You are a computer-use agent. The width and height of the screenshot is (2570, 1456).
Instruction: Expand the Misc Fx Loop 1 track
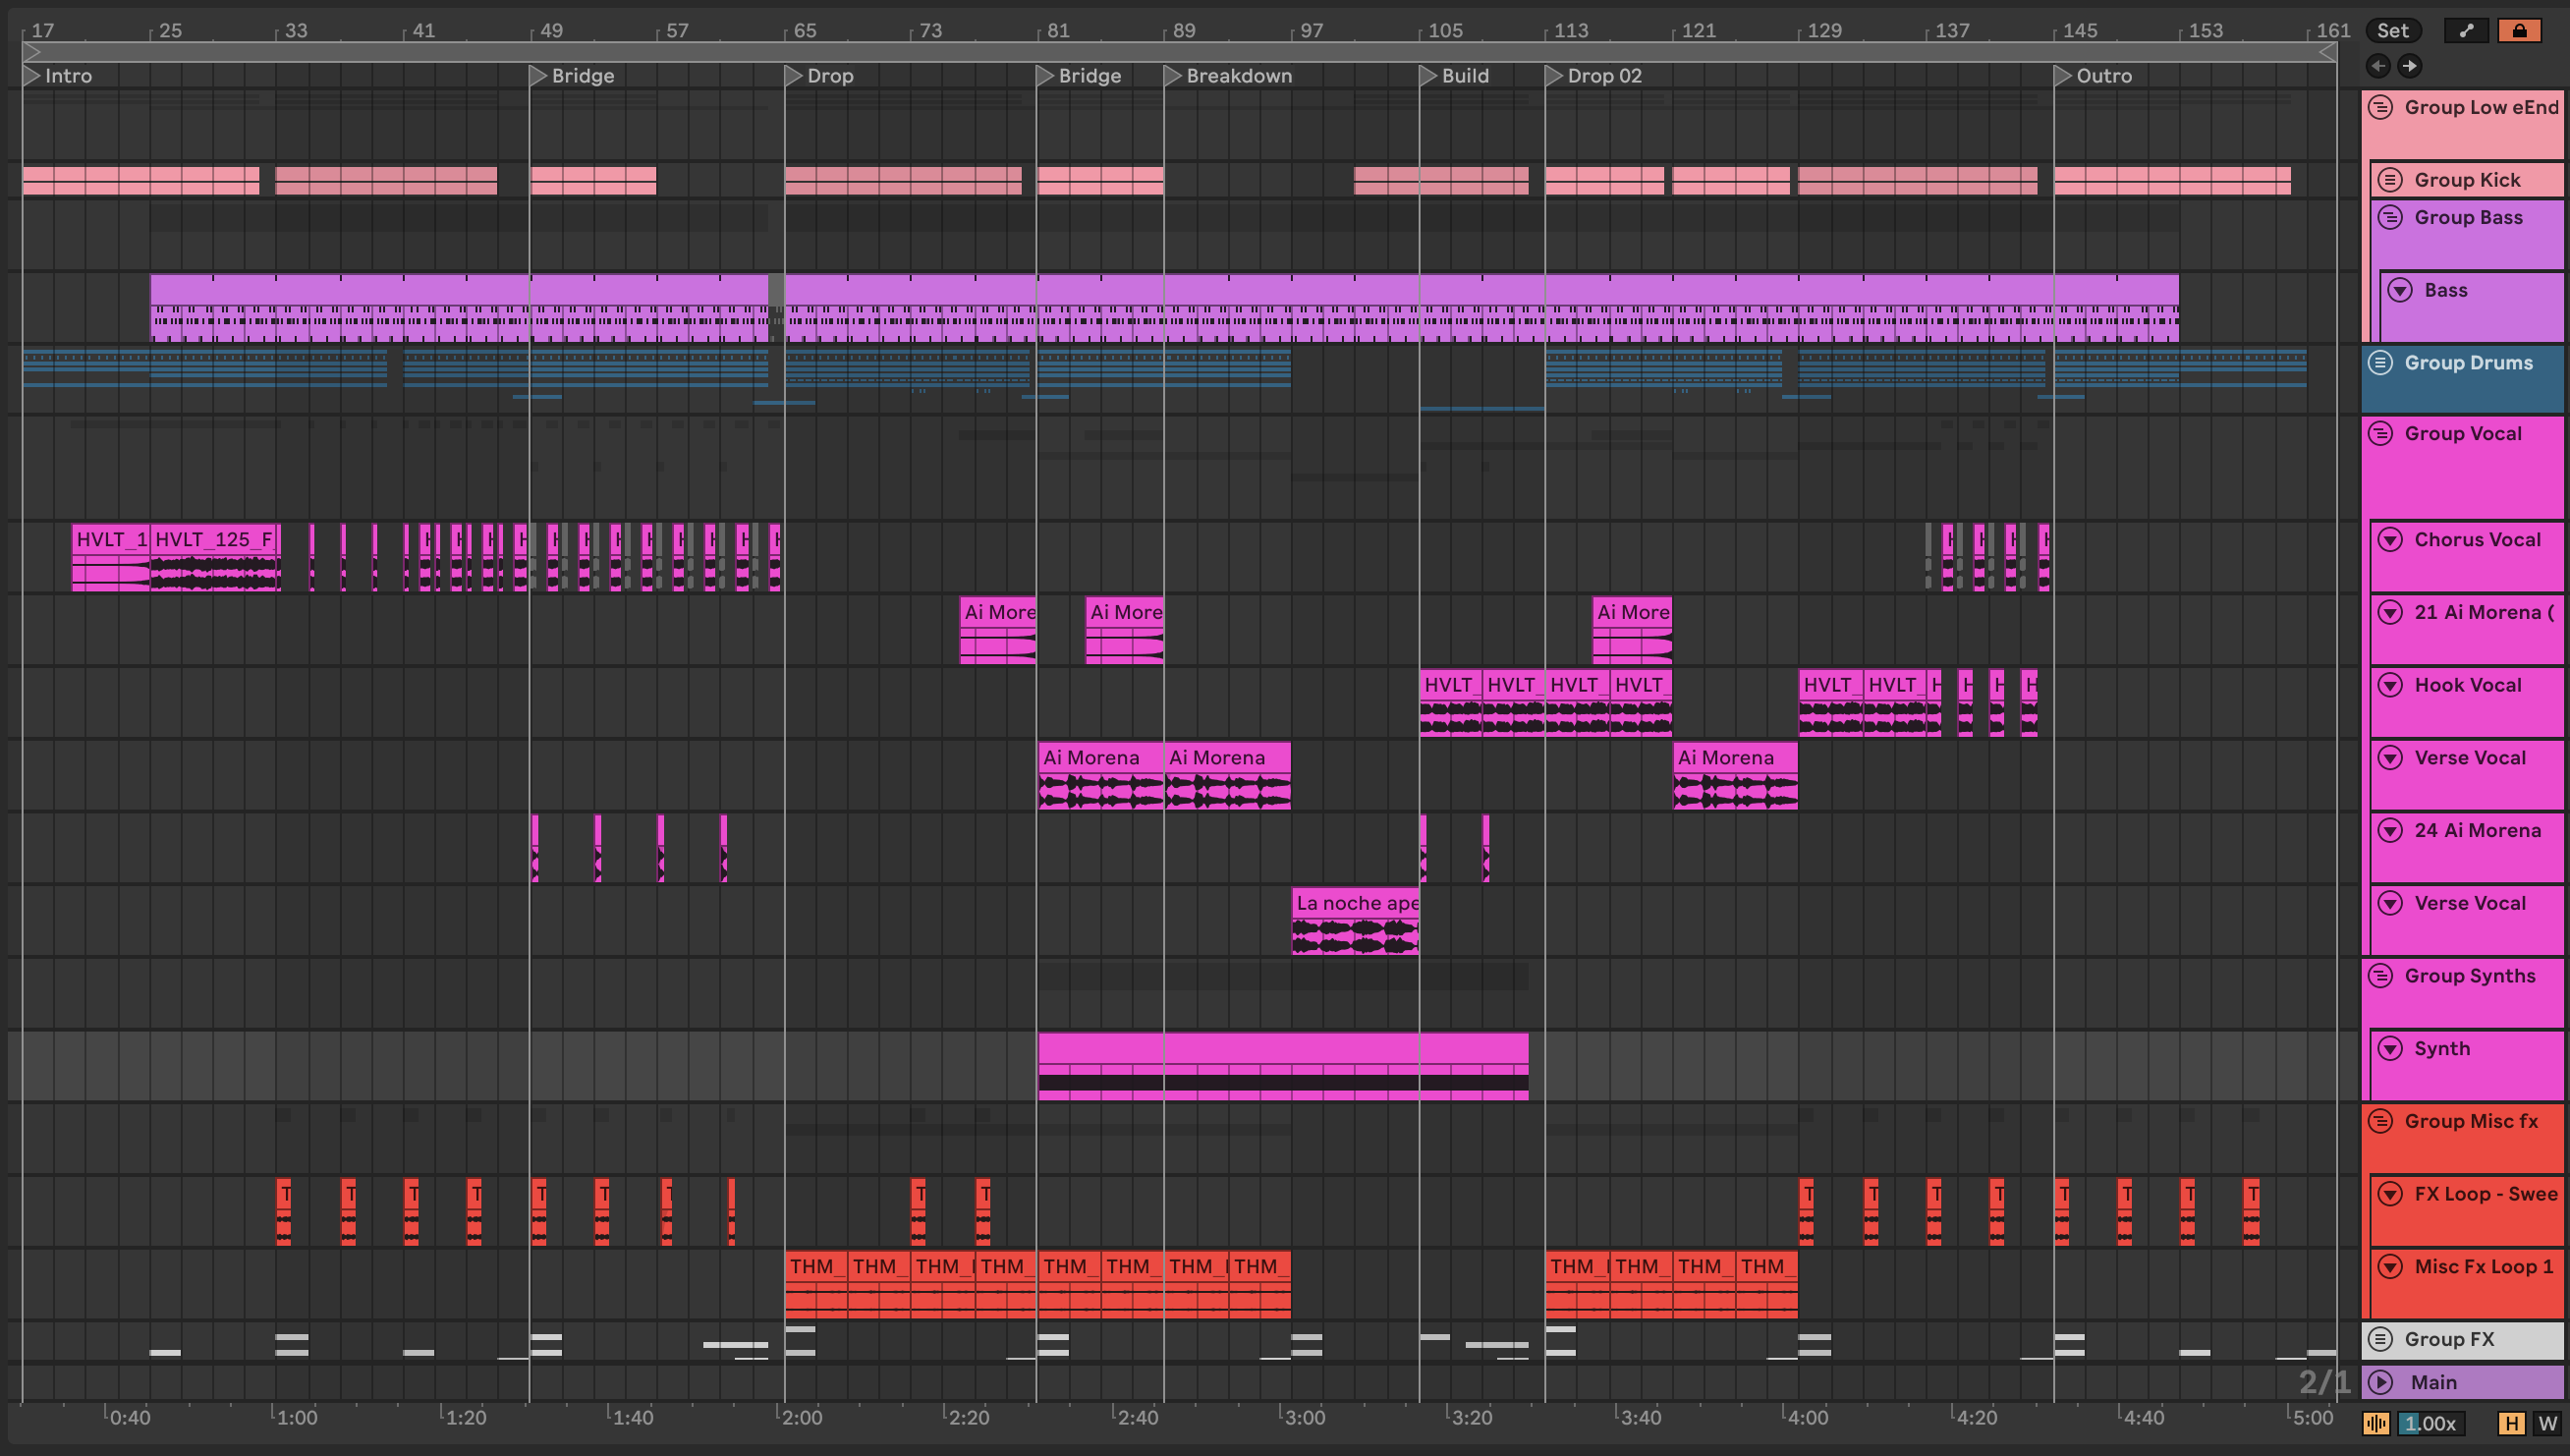pyautogui.click(x=2389, y=1267)
